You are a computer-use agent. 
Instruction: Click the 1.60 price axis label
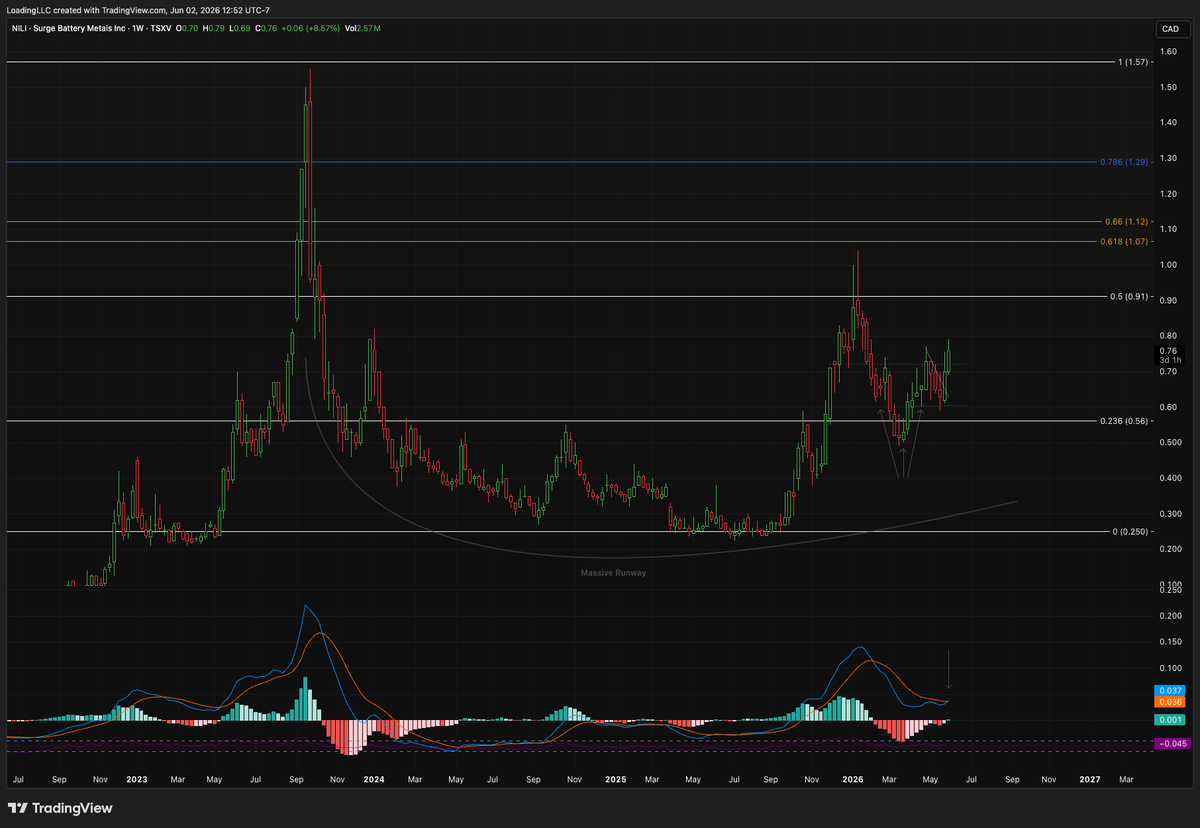click(x=1168, y=52)
